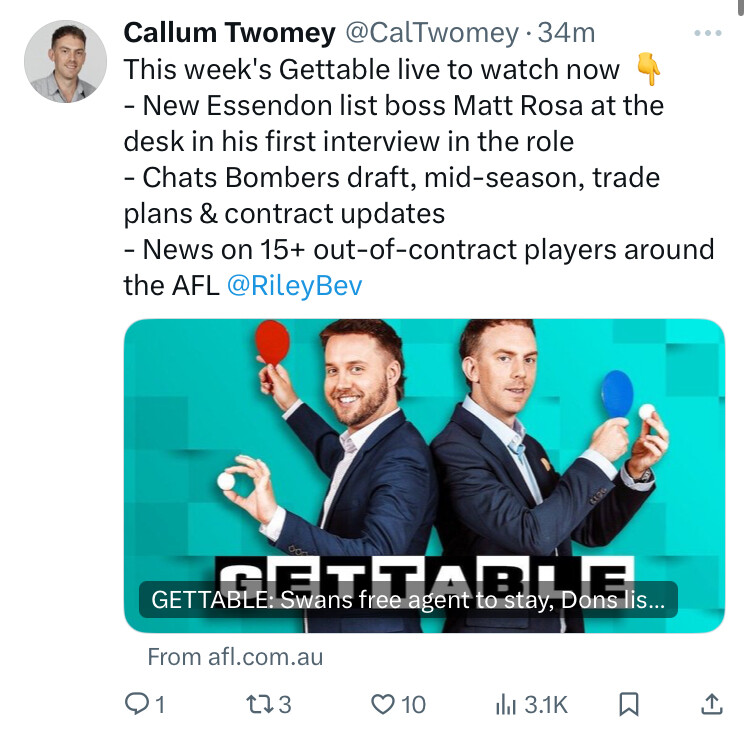Open the tweet via the 34m timestamp
The height and width of the screenshot is (735, 750).
tap(566, 33)
